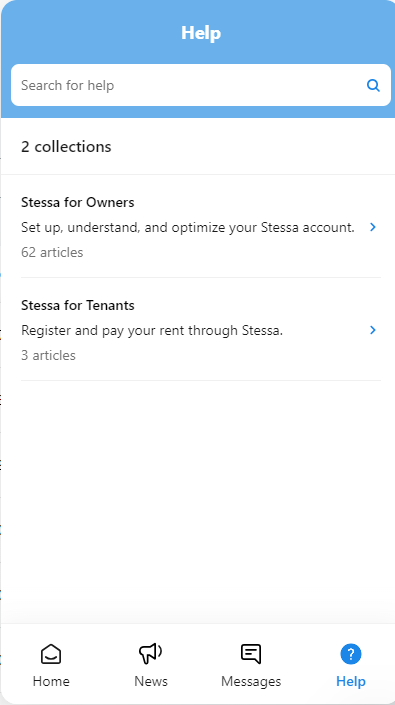Select the Home tab label
Screen dimensions: 395x705
point(51,681)
